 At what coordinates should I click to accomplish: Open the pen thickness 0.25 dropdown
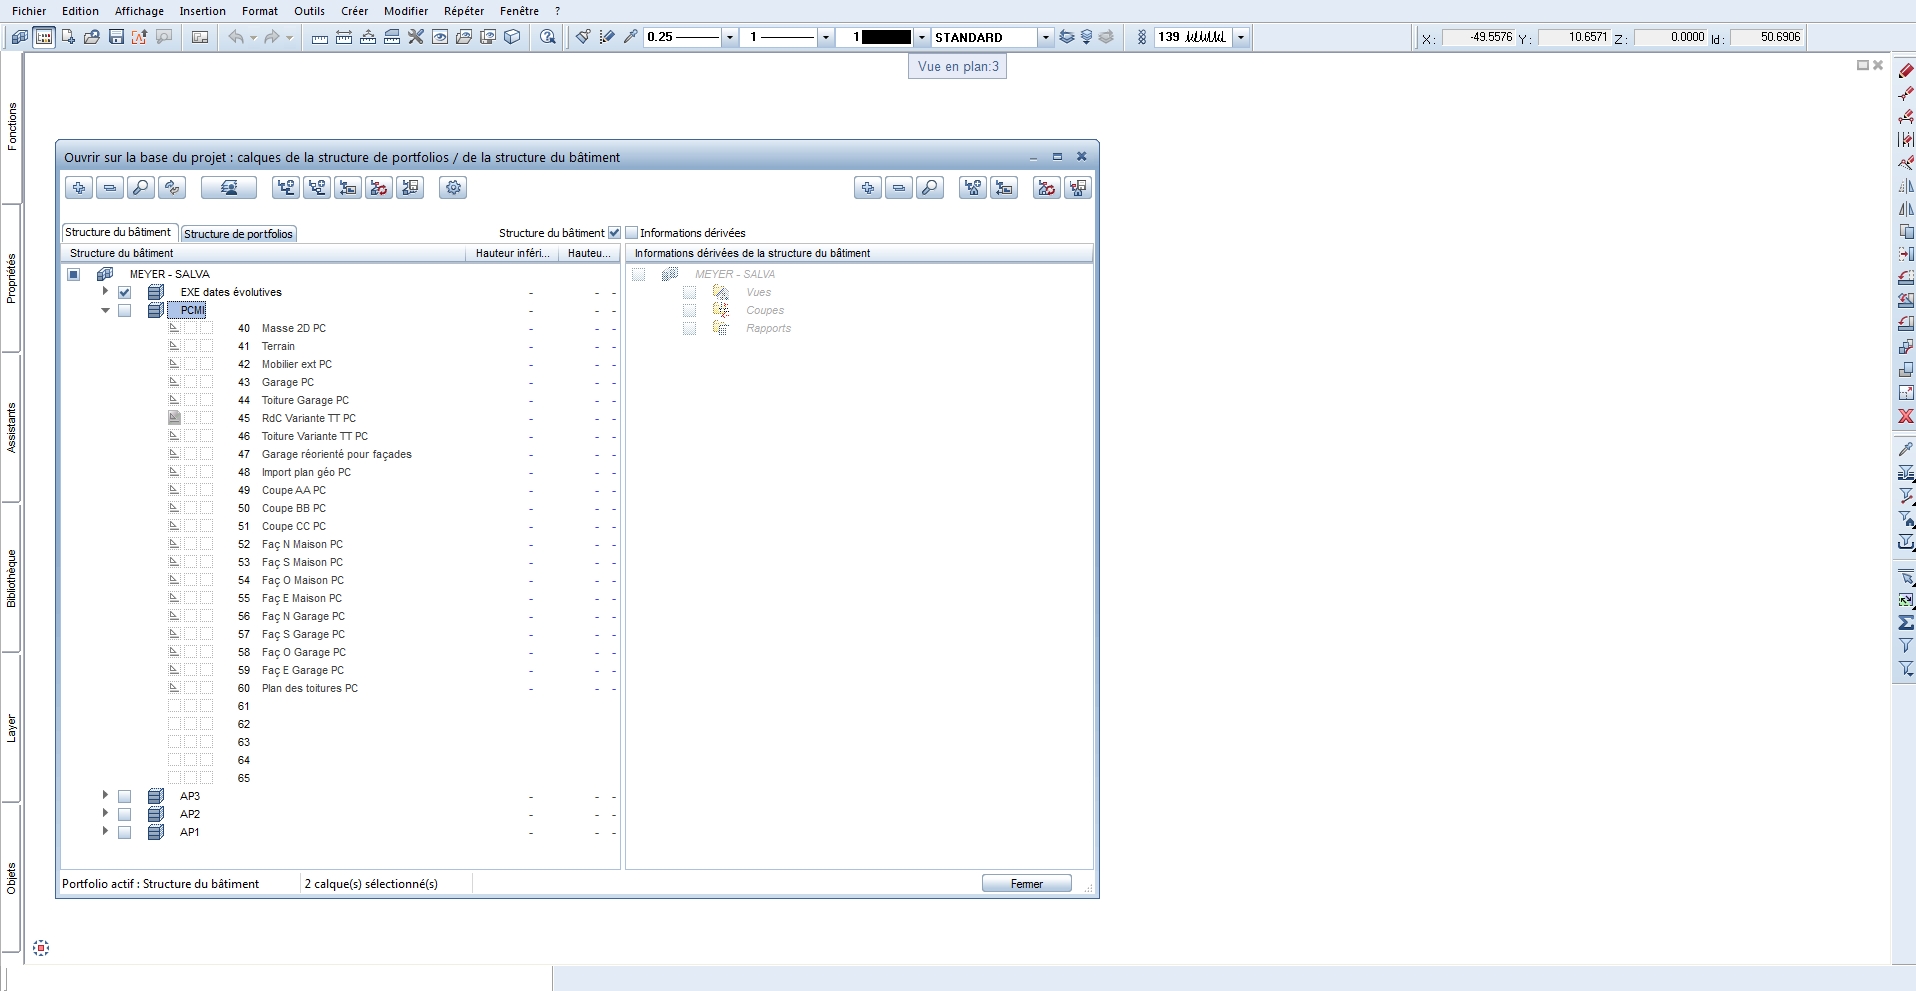click(x=730, y=37)
